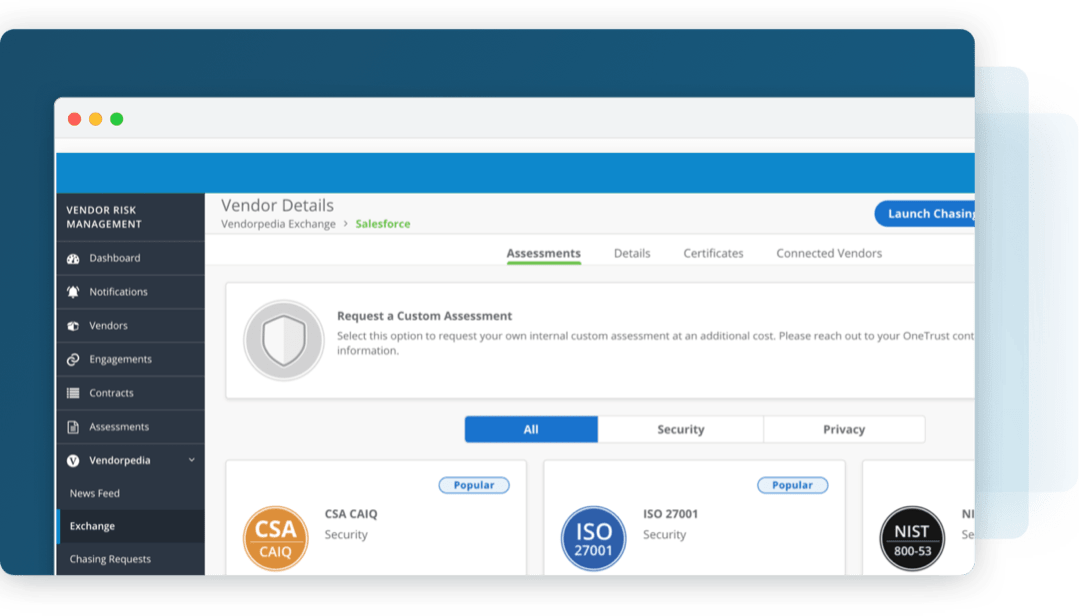The height and width of the screenshot is (616, 1080).
Task: Click the Request a Custom Assessment heading
Action: (424, 316)
